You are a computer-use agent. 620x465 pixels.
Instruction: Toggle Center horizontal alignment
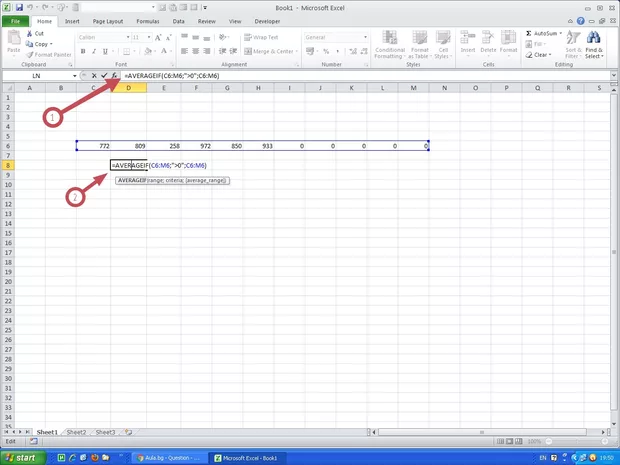pos(195,51)
